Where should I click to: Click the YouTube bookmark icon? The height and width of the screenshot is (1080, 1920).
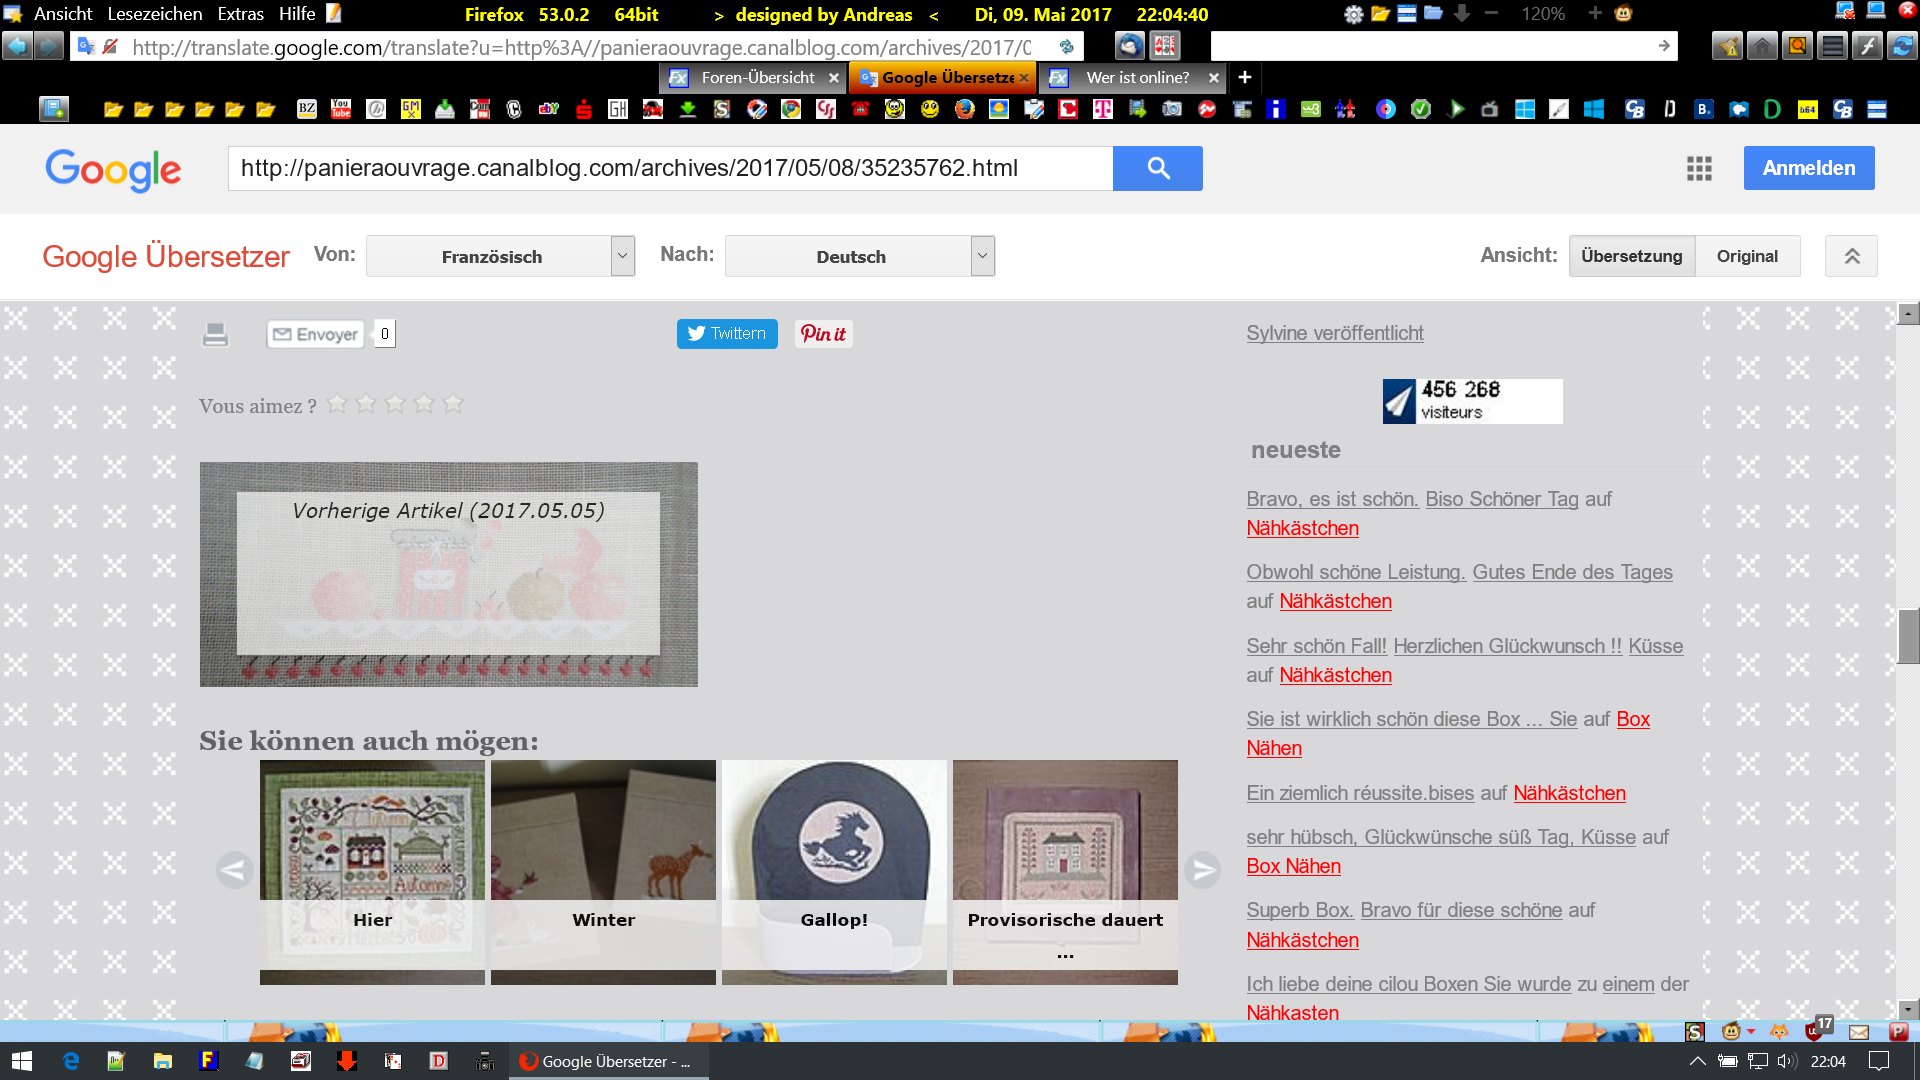341,109
